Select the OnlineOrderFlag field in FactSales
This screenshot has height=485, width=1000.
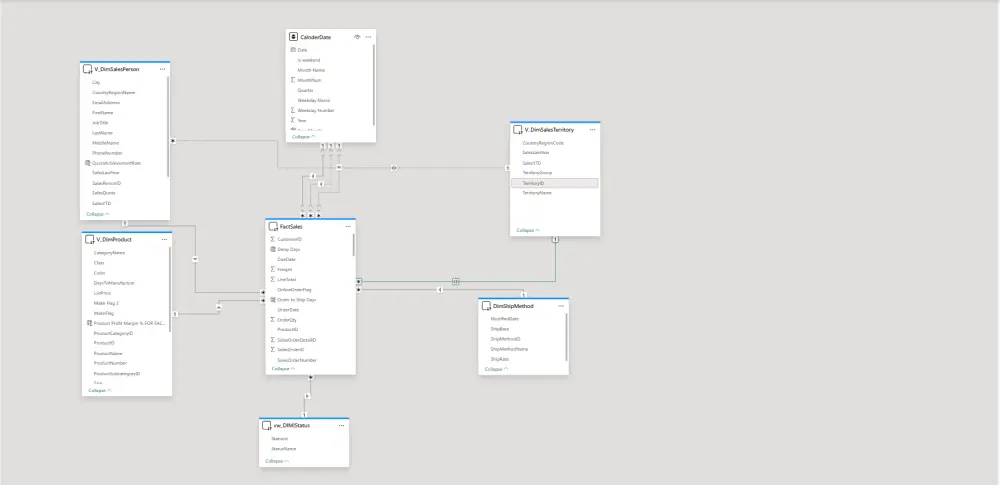point(295,290)
